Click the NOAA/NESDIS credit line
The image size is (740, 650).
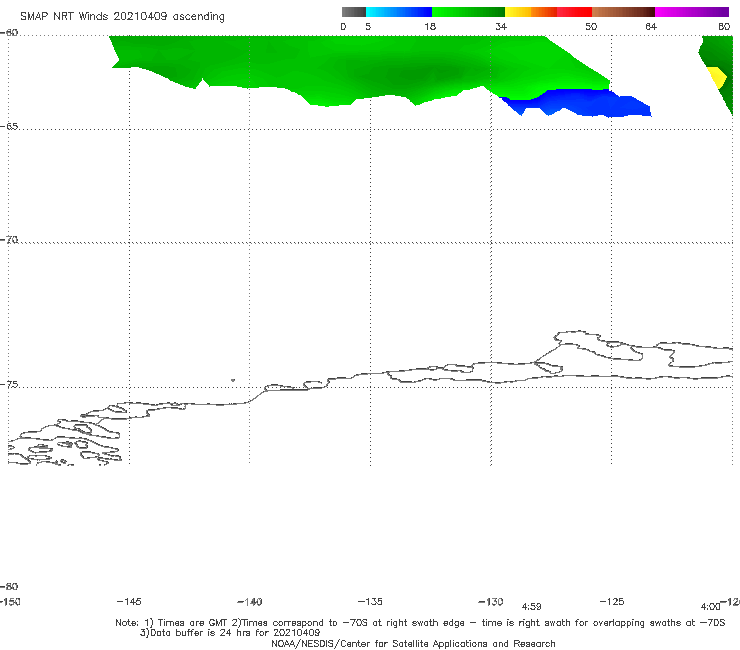[x=413, y=643]
